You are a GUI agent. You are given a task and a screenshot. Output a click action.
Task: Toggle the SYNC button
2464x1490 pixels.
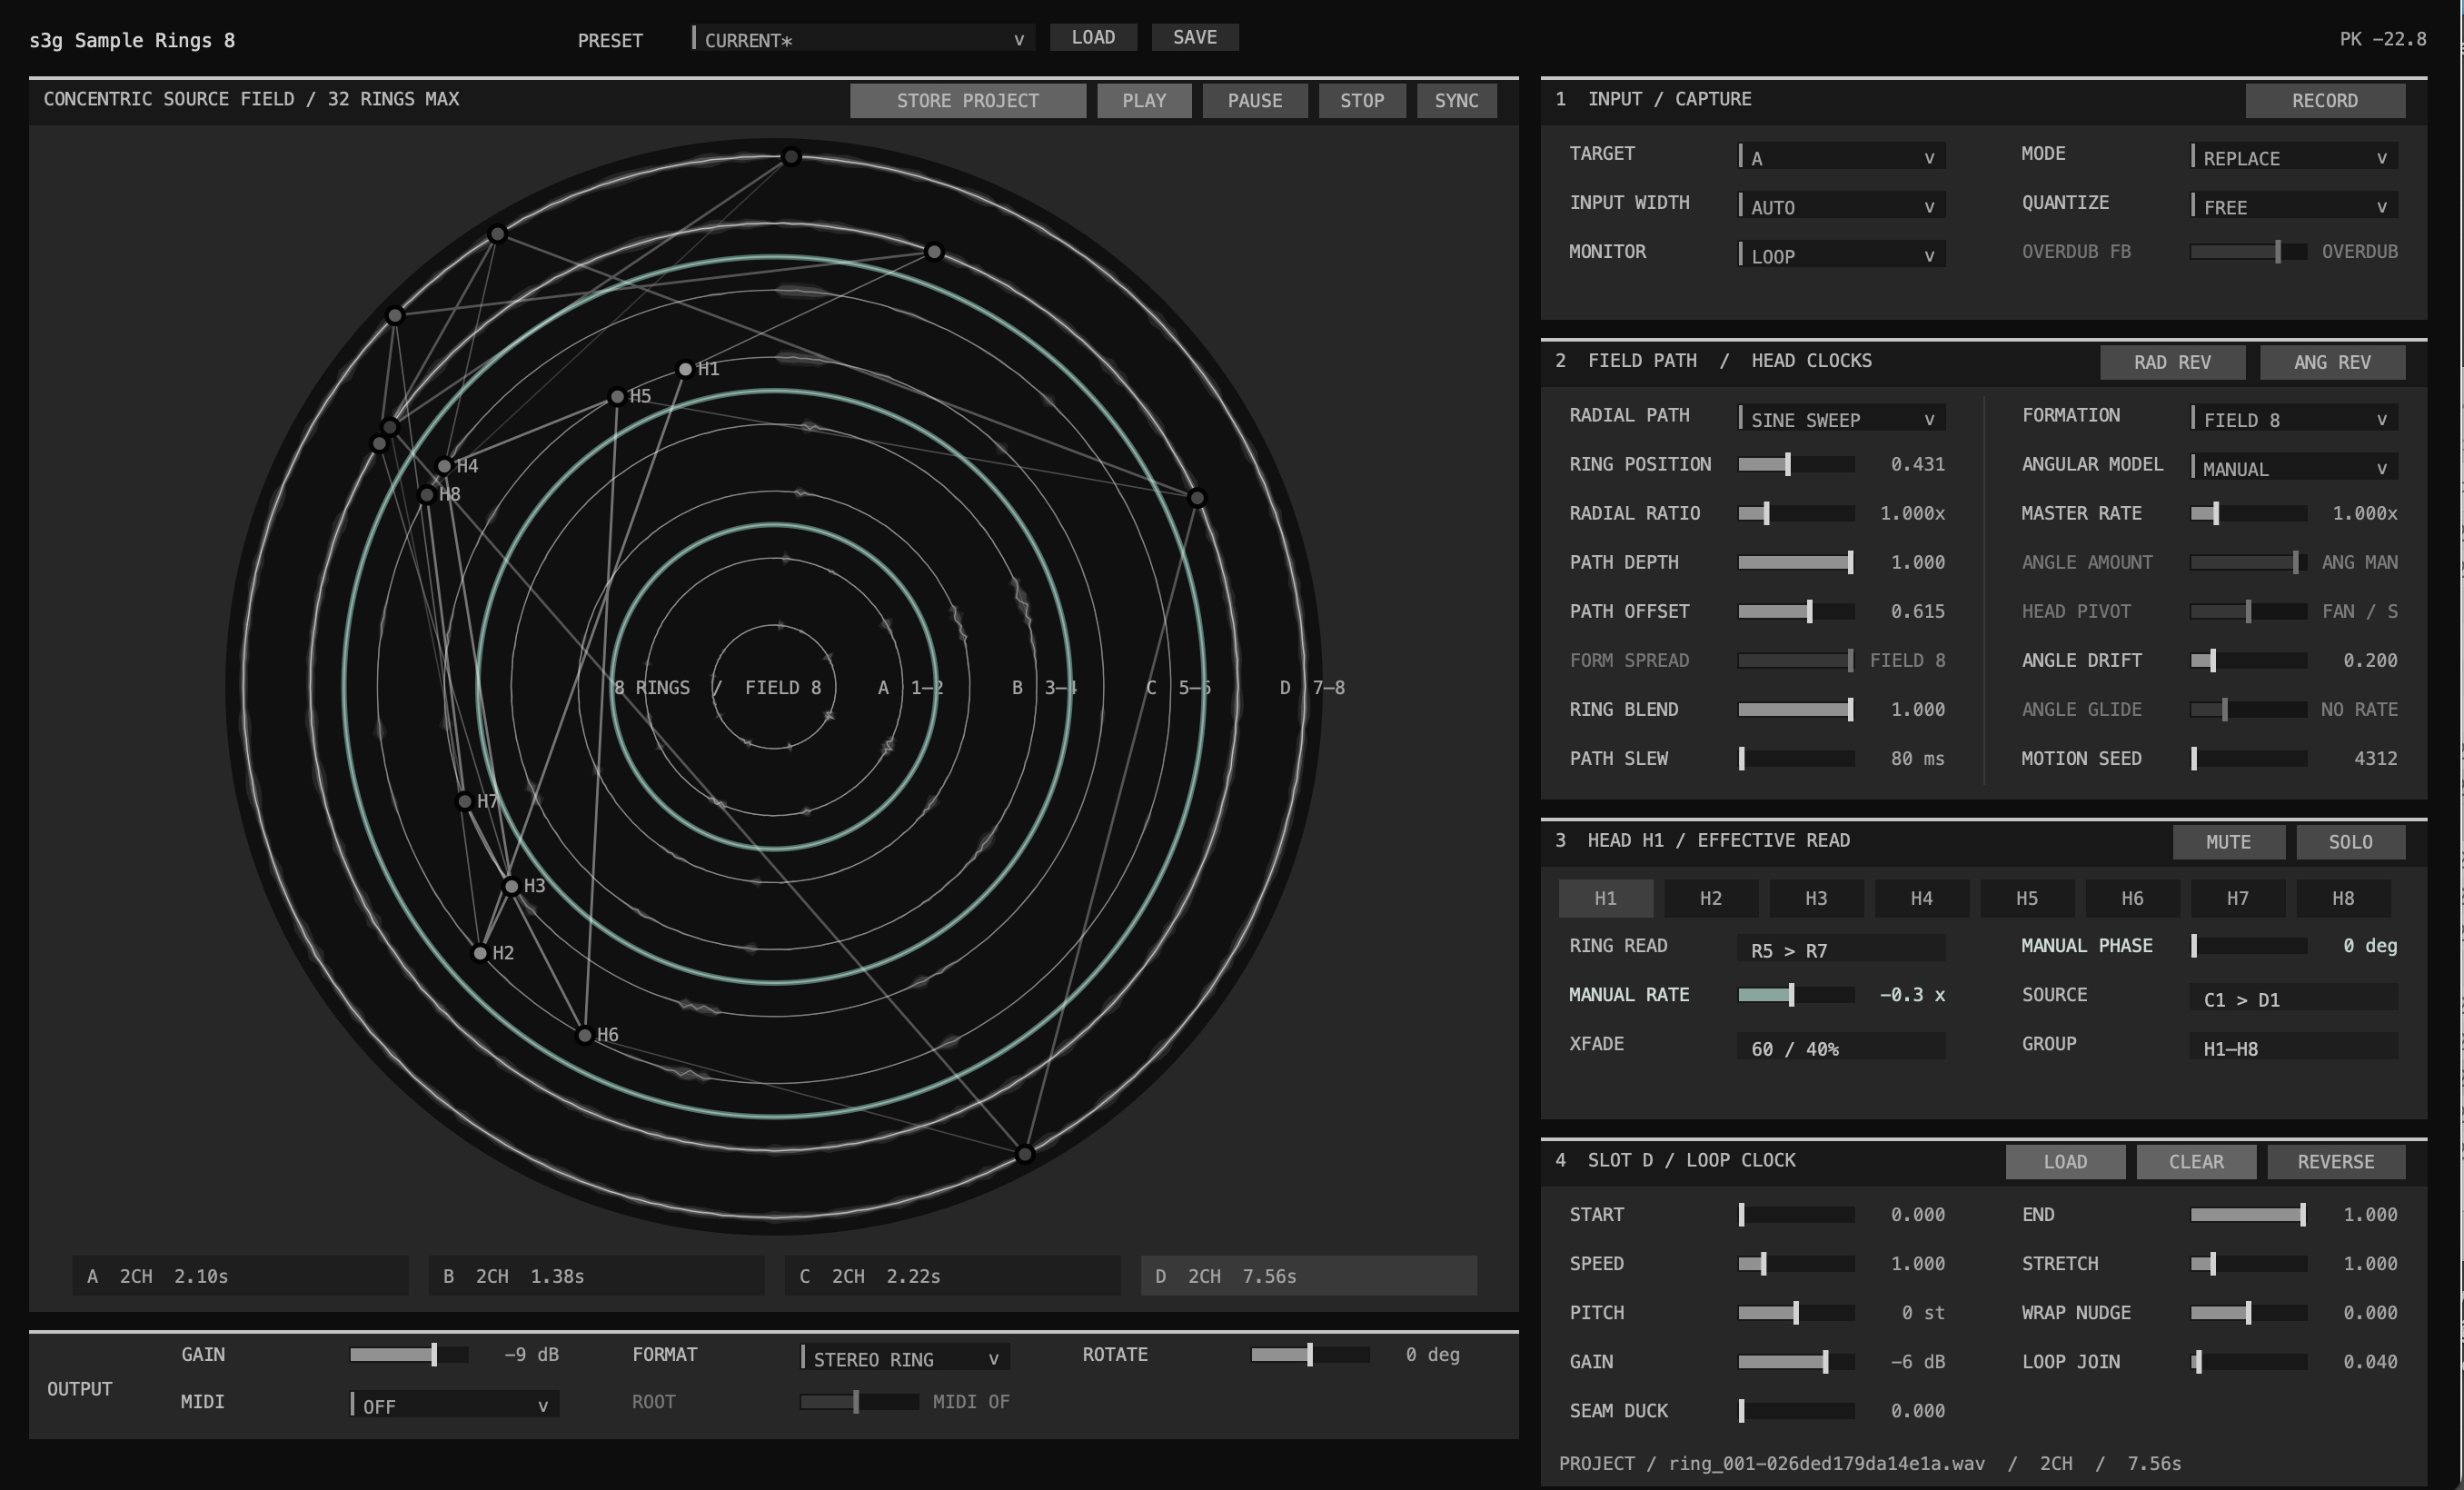point(1456,101)
